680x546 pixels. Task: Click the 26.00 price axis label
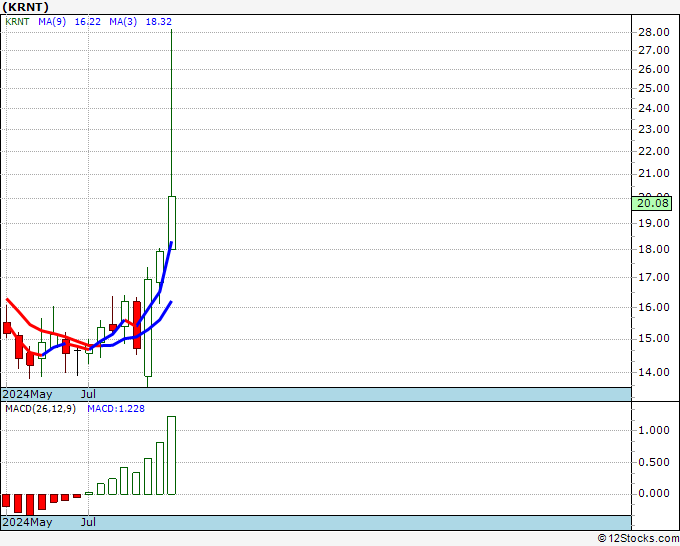[x=654, y=69]
